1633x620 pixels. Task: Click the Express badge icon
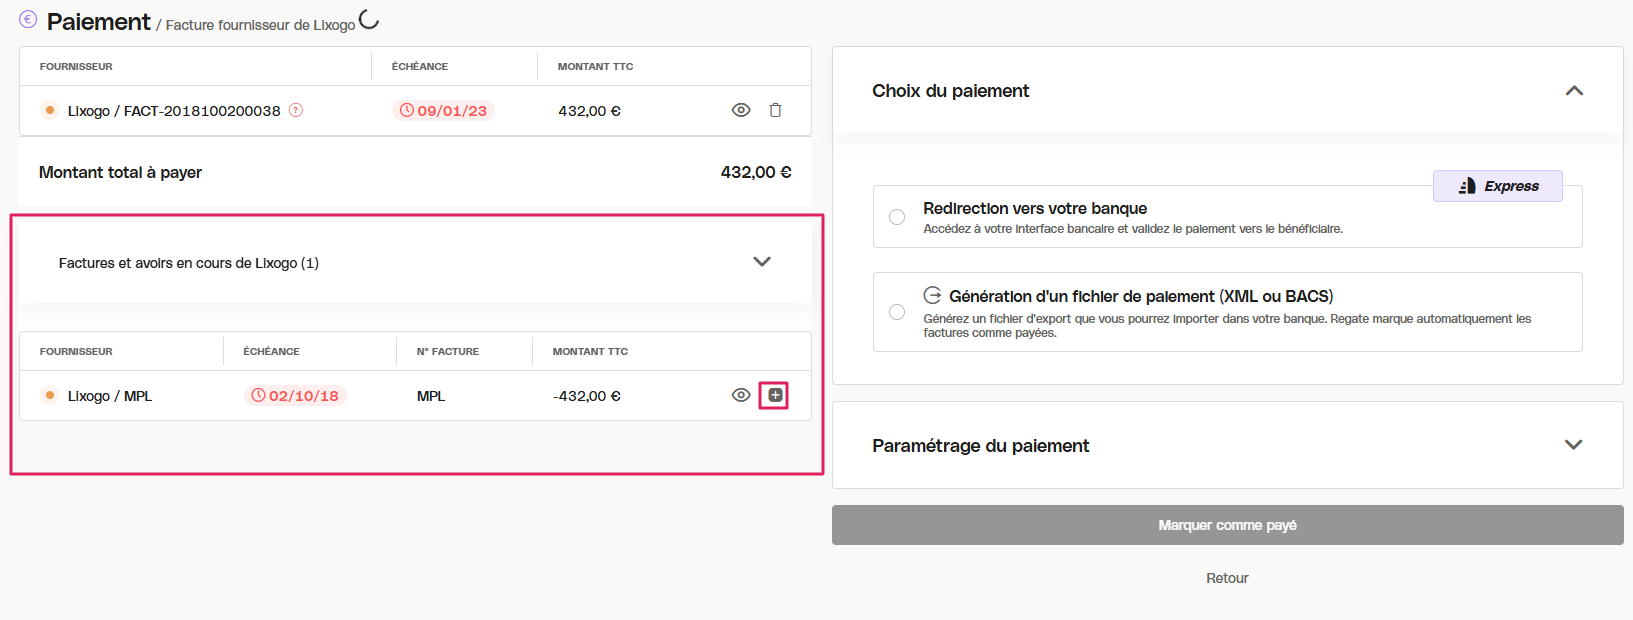coord(1467,186)
